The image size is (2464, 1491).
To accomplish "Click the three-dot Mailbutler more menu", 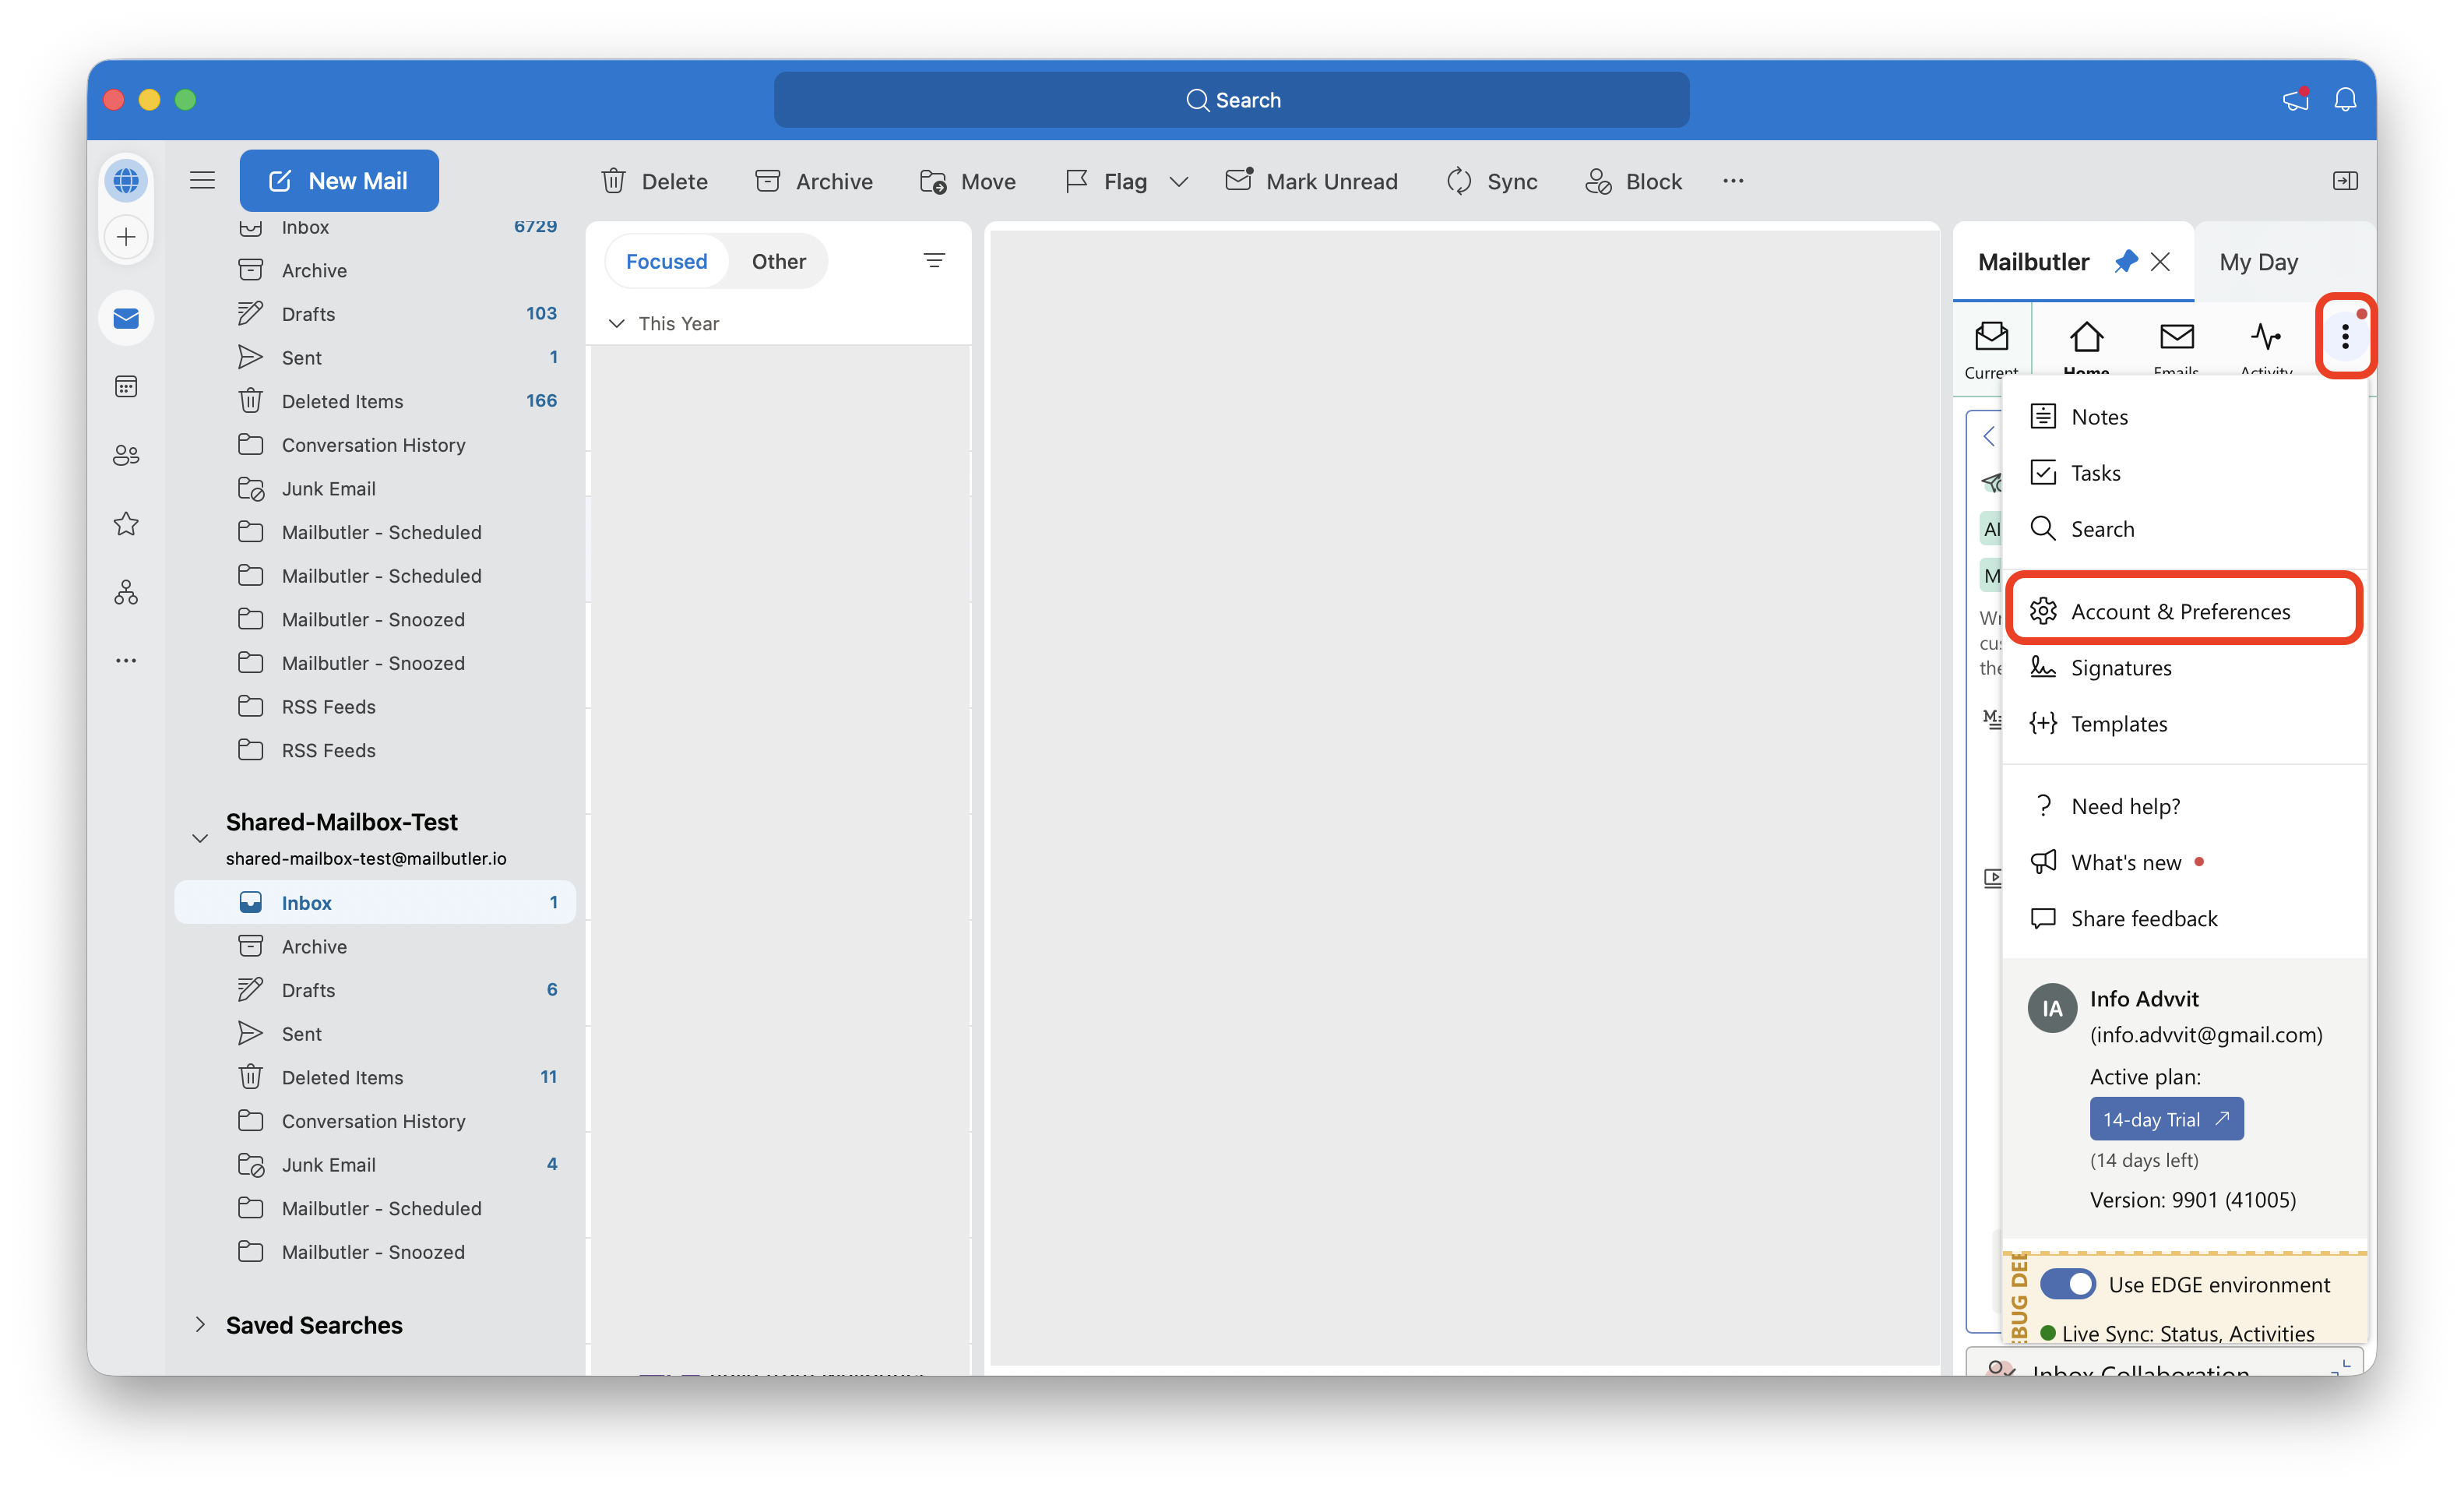I will click(2345, 336).
